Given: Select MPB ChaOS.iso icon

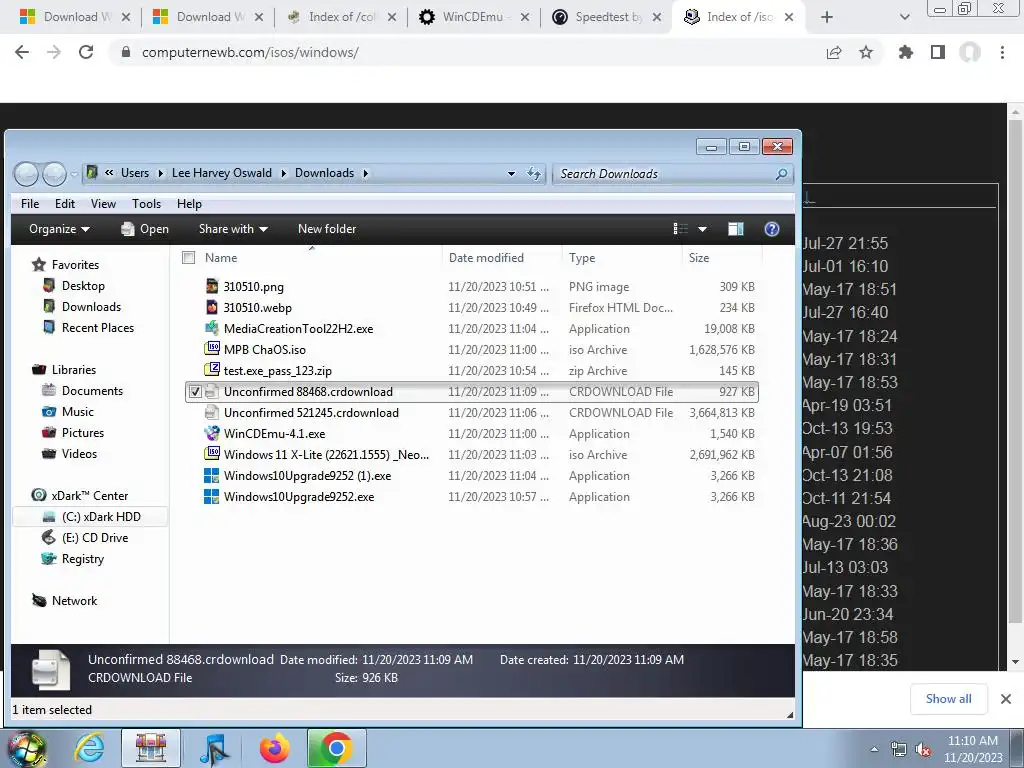Looking at the screenshot, I should (x=212, y=349).
